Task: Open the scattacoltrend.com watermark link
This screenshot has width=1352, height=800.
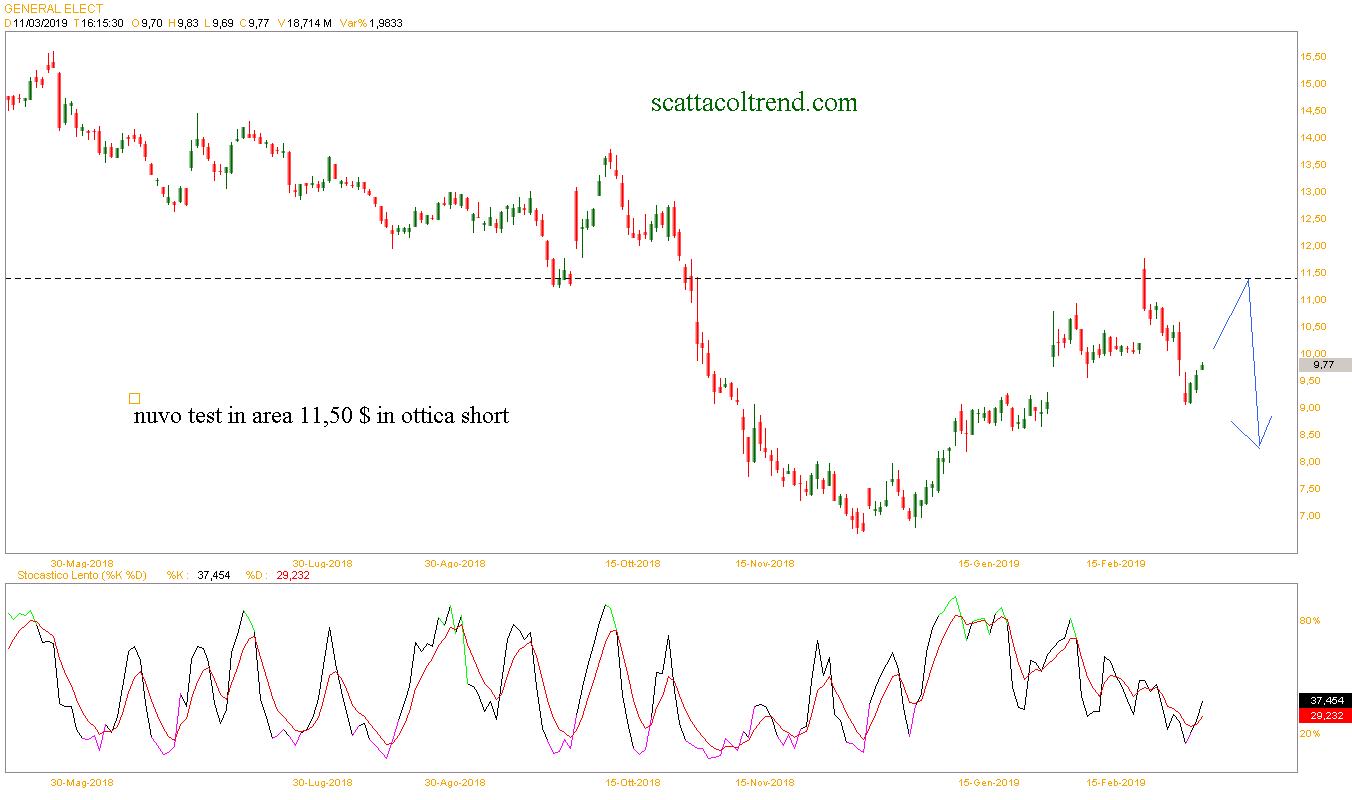Action: (753, 102)
